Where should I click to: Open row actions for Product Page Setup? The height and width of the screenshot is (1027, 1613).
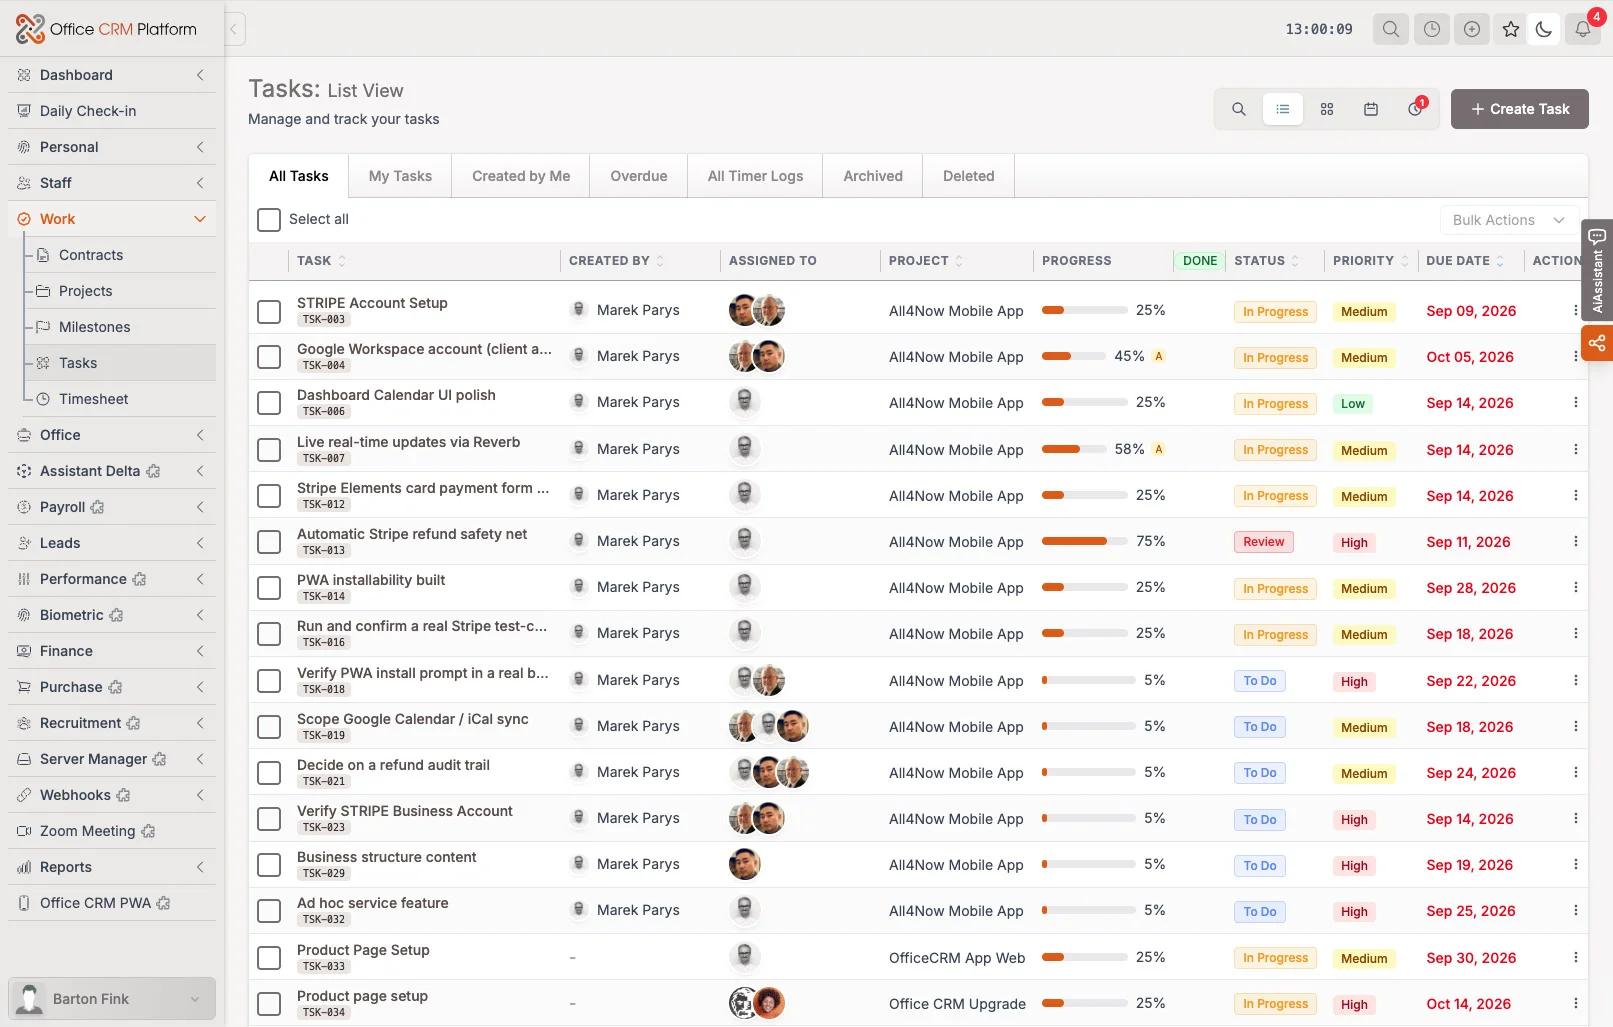tap(1575, 957)
